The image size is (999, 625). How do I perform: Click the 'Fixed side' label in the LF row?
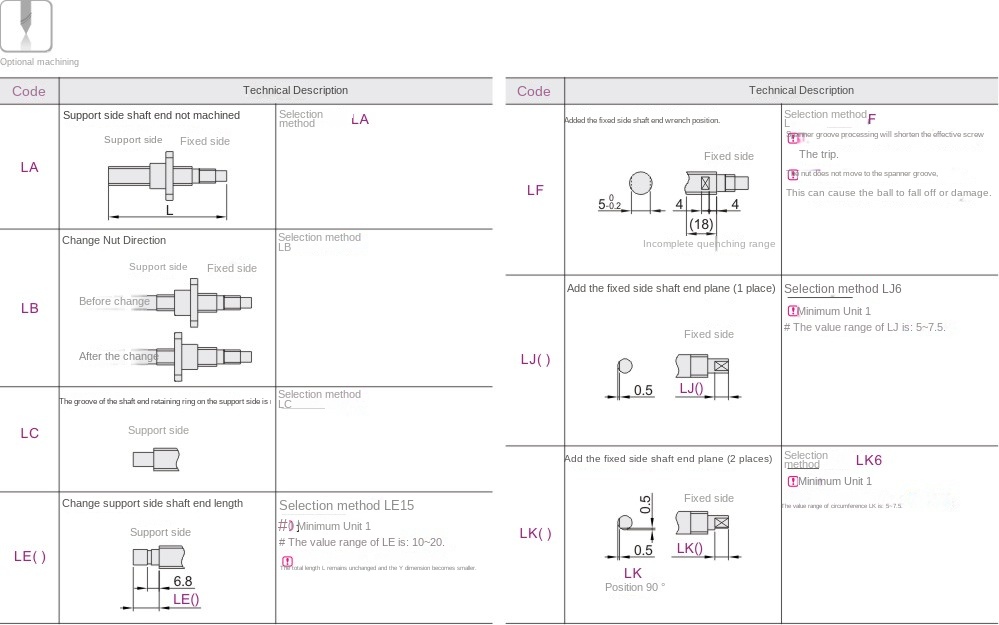pos(729,156)
